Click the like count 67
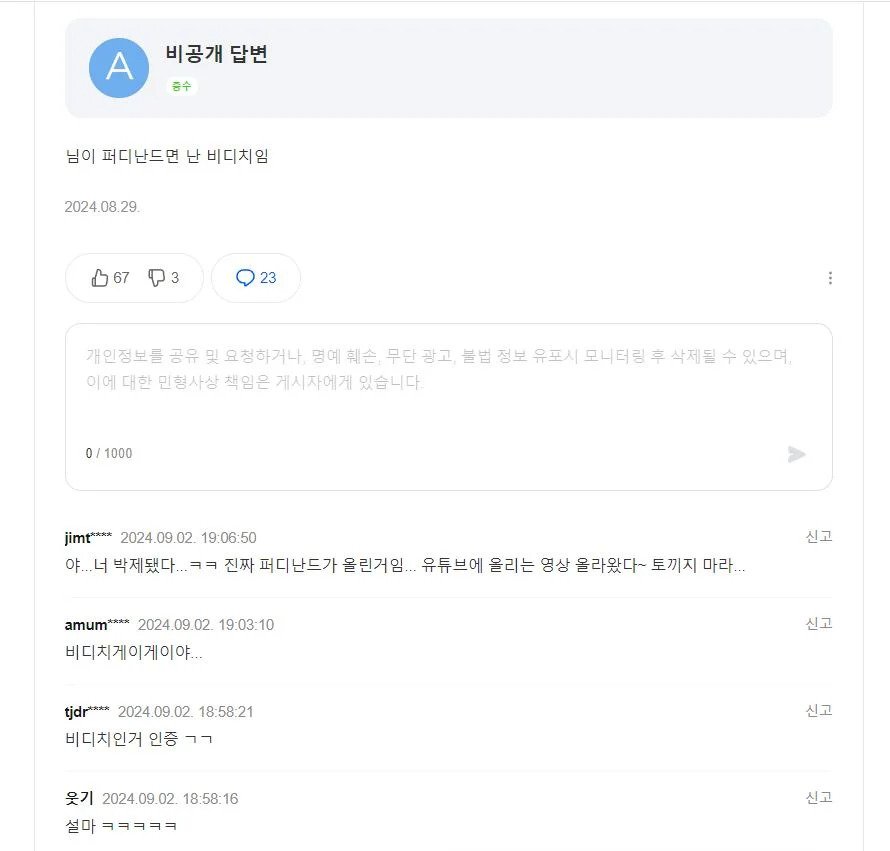Viewport: 890px width, 851px height. coord(121,278)
